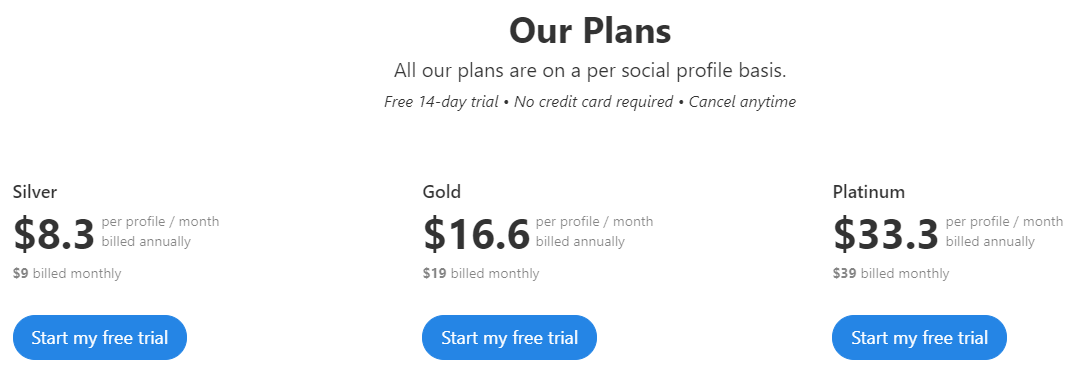
Task: Click Silver's billed annually label
Action: point(146,242)
